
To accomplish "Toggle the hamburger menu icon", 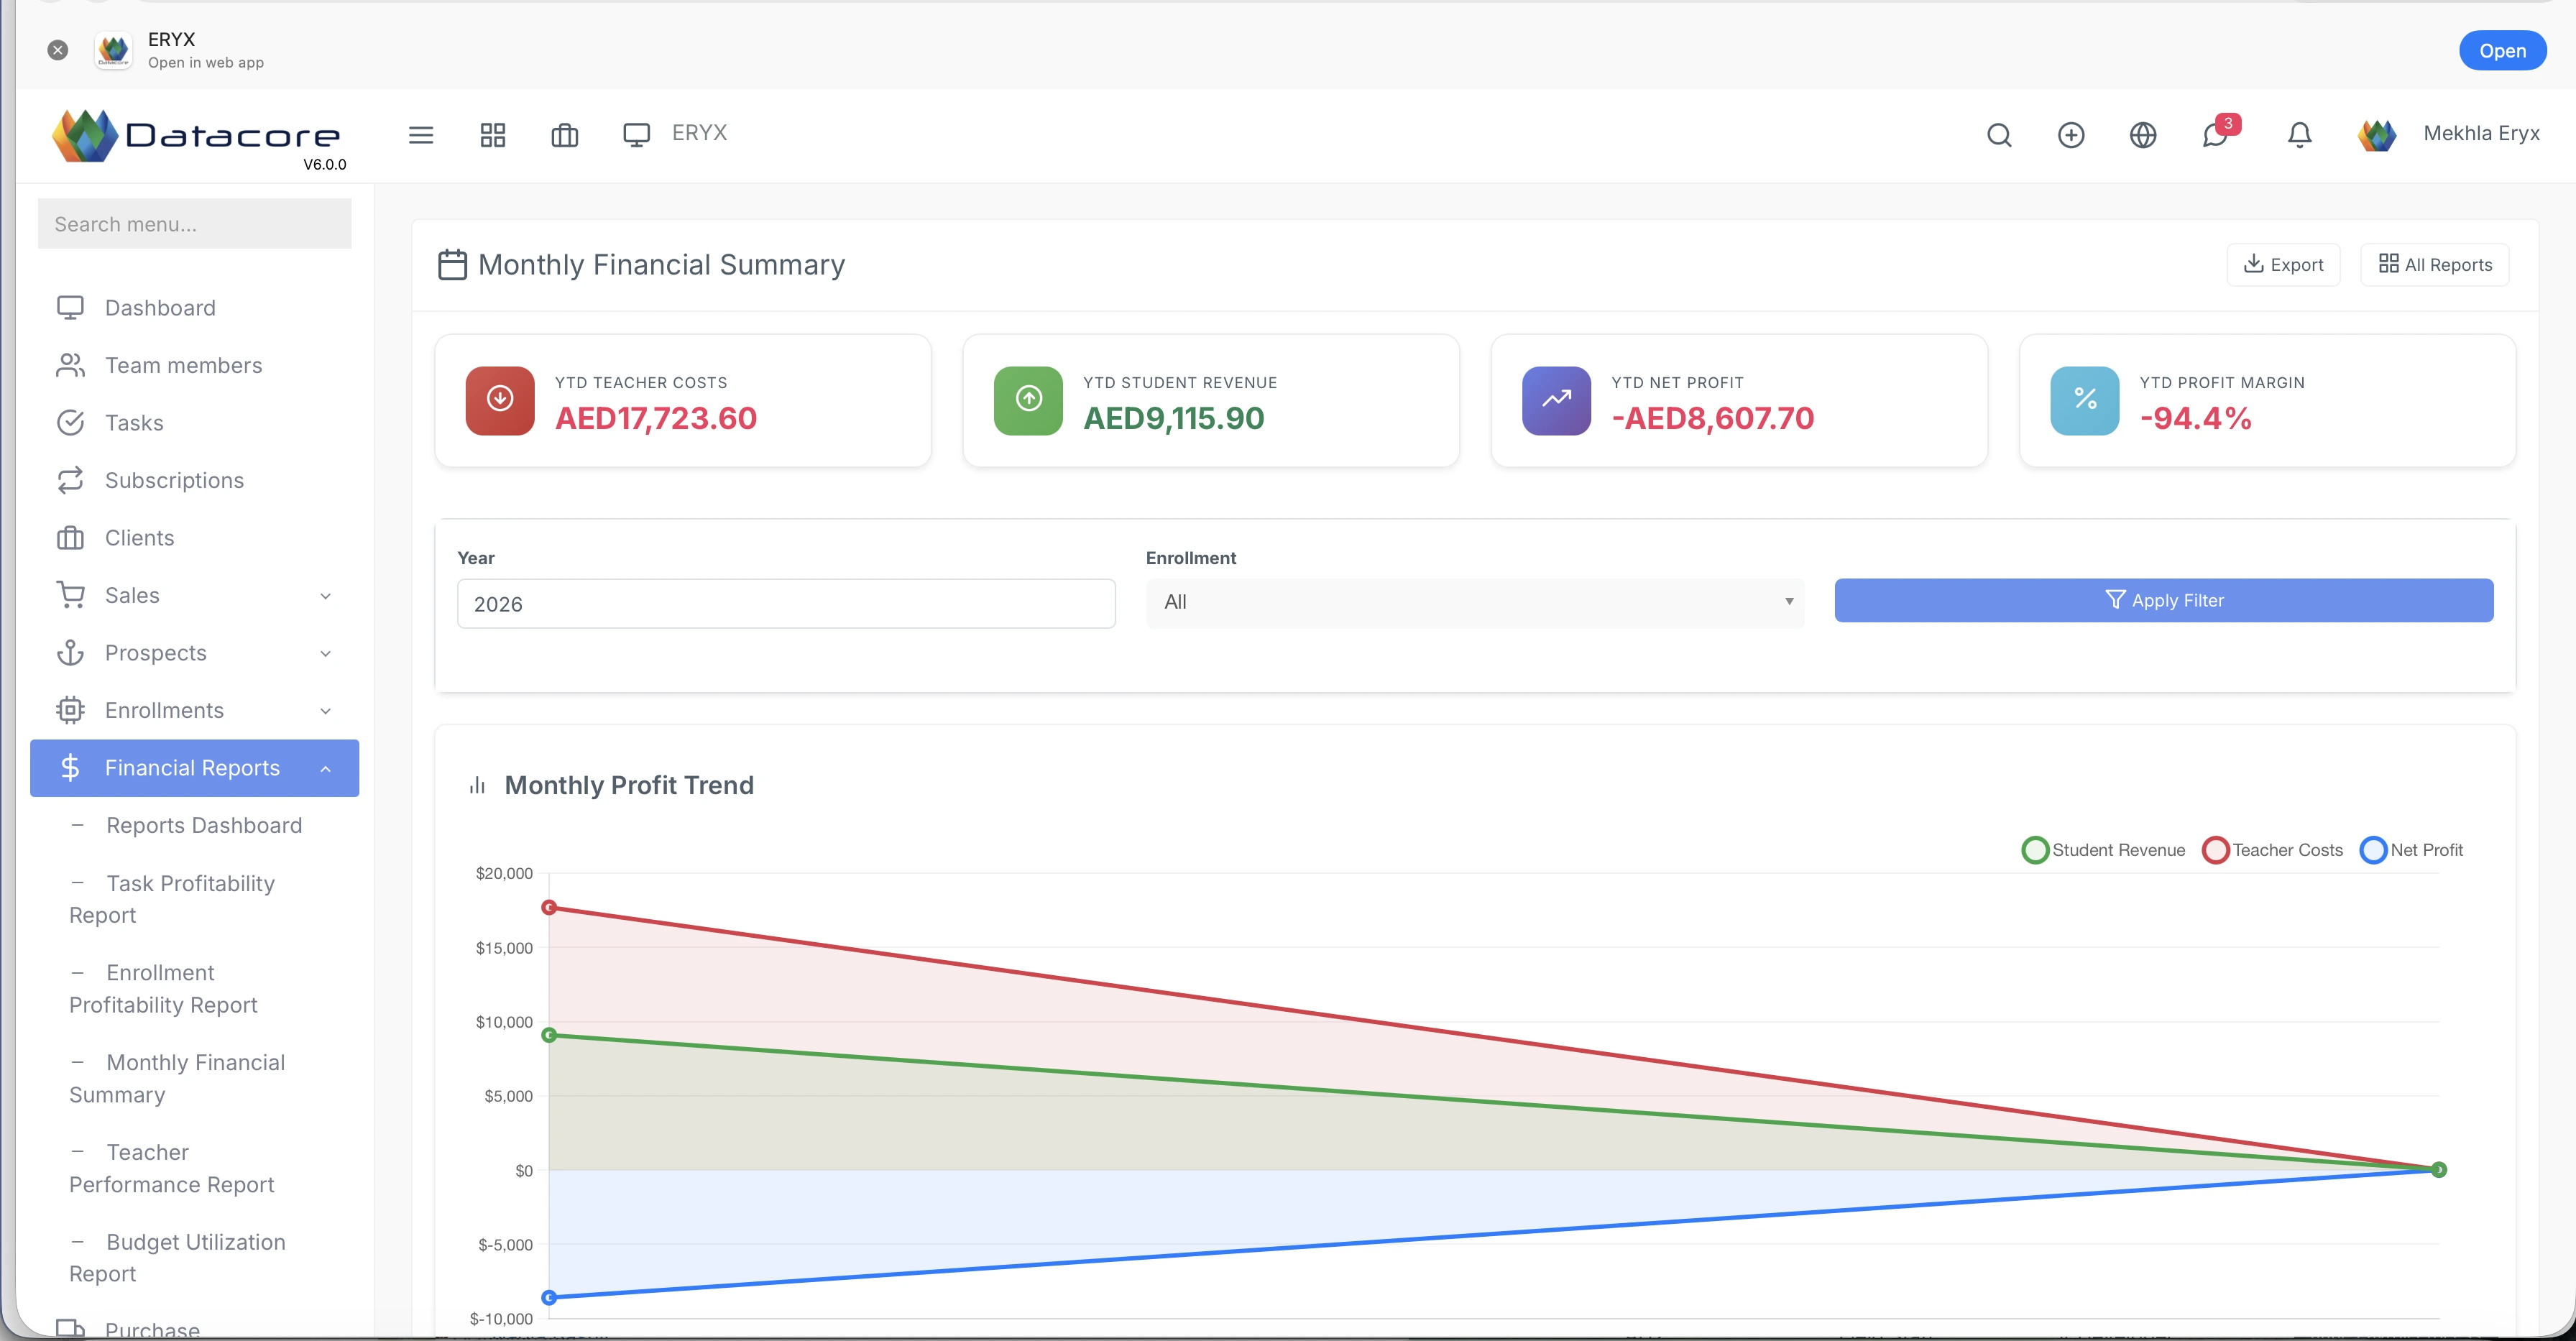I will pyautogui.click(x=421, y=135).
